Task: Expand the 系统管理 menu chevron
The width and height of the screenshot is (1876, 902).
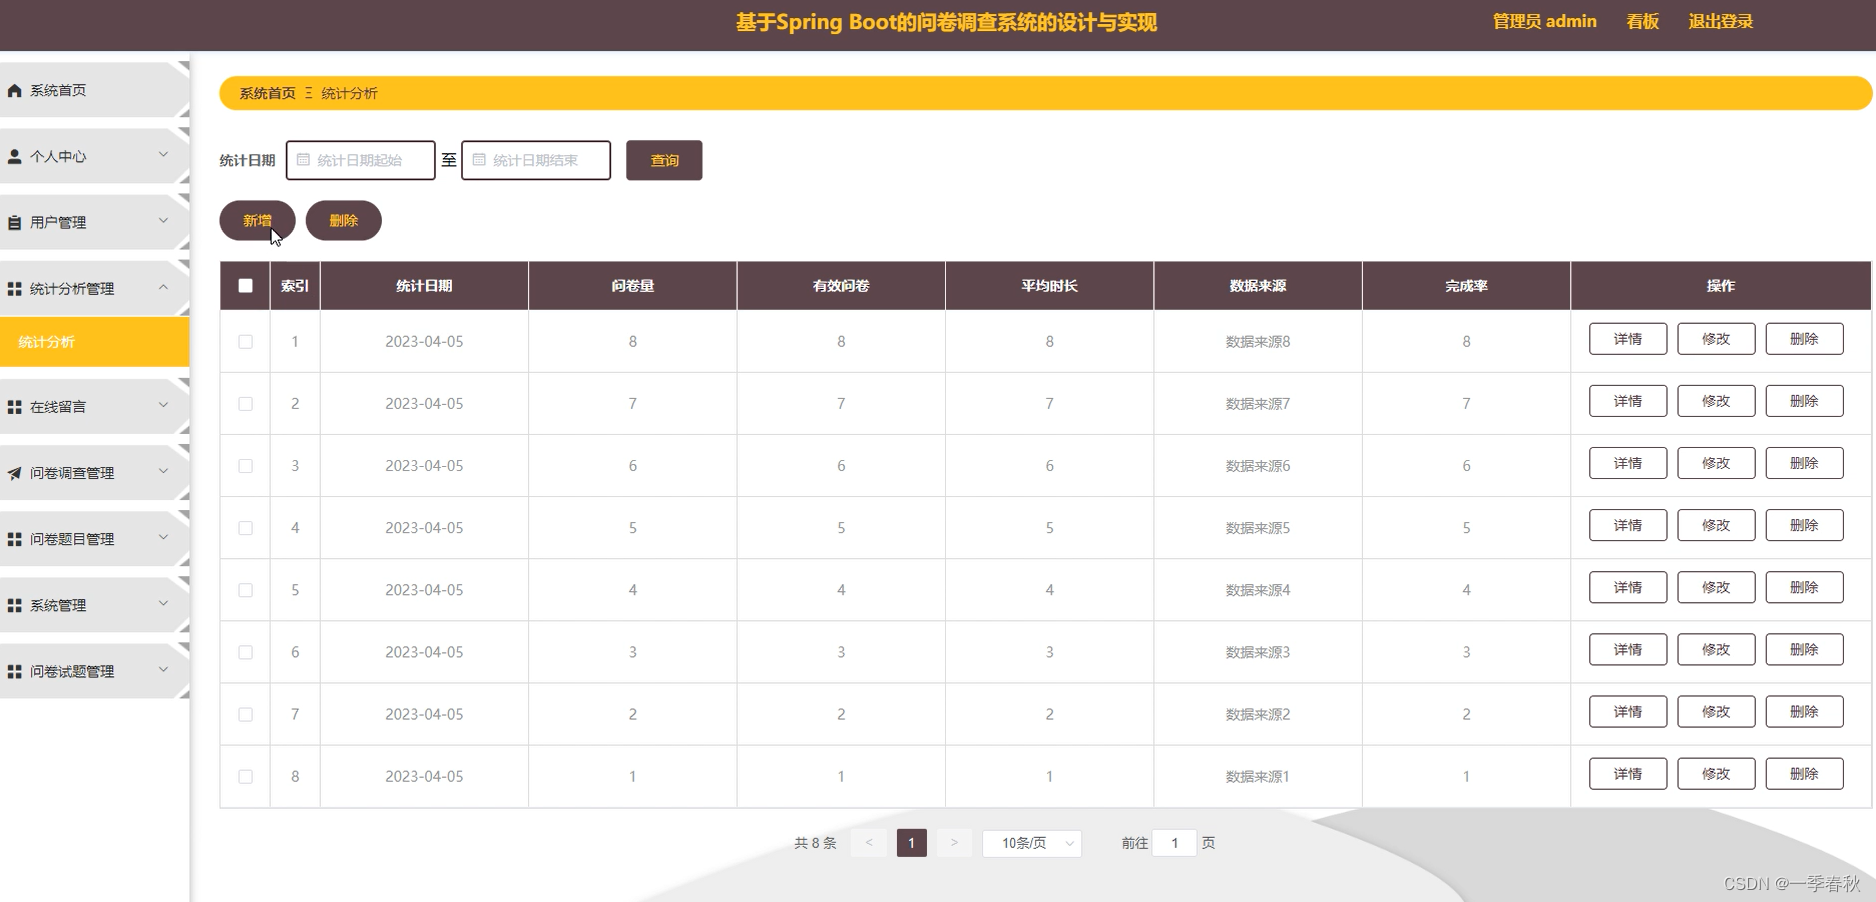Action: point(163,603)
